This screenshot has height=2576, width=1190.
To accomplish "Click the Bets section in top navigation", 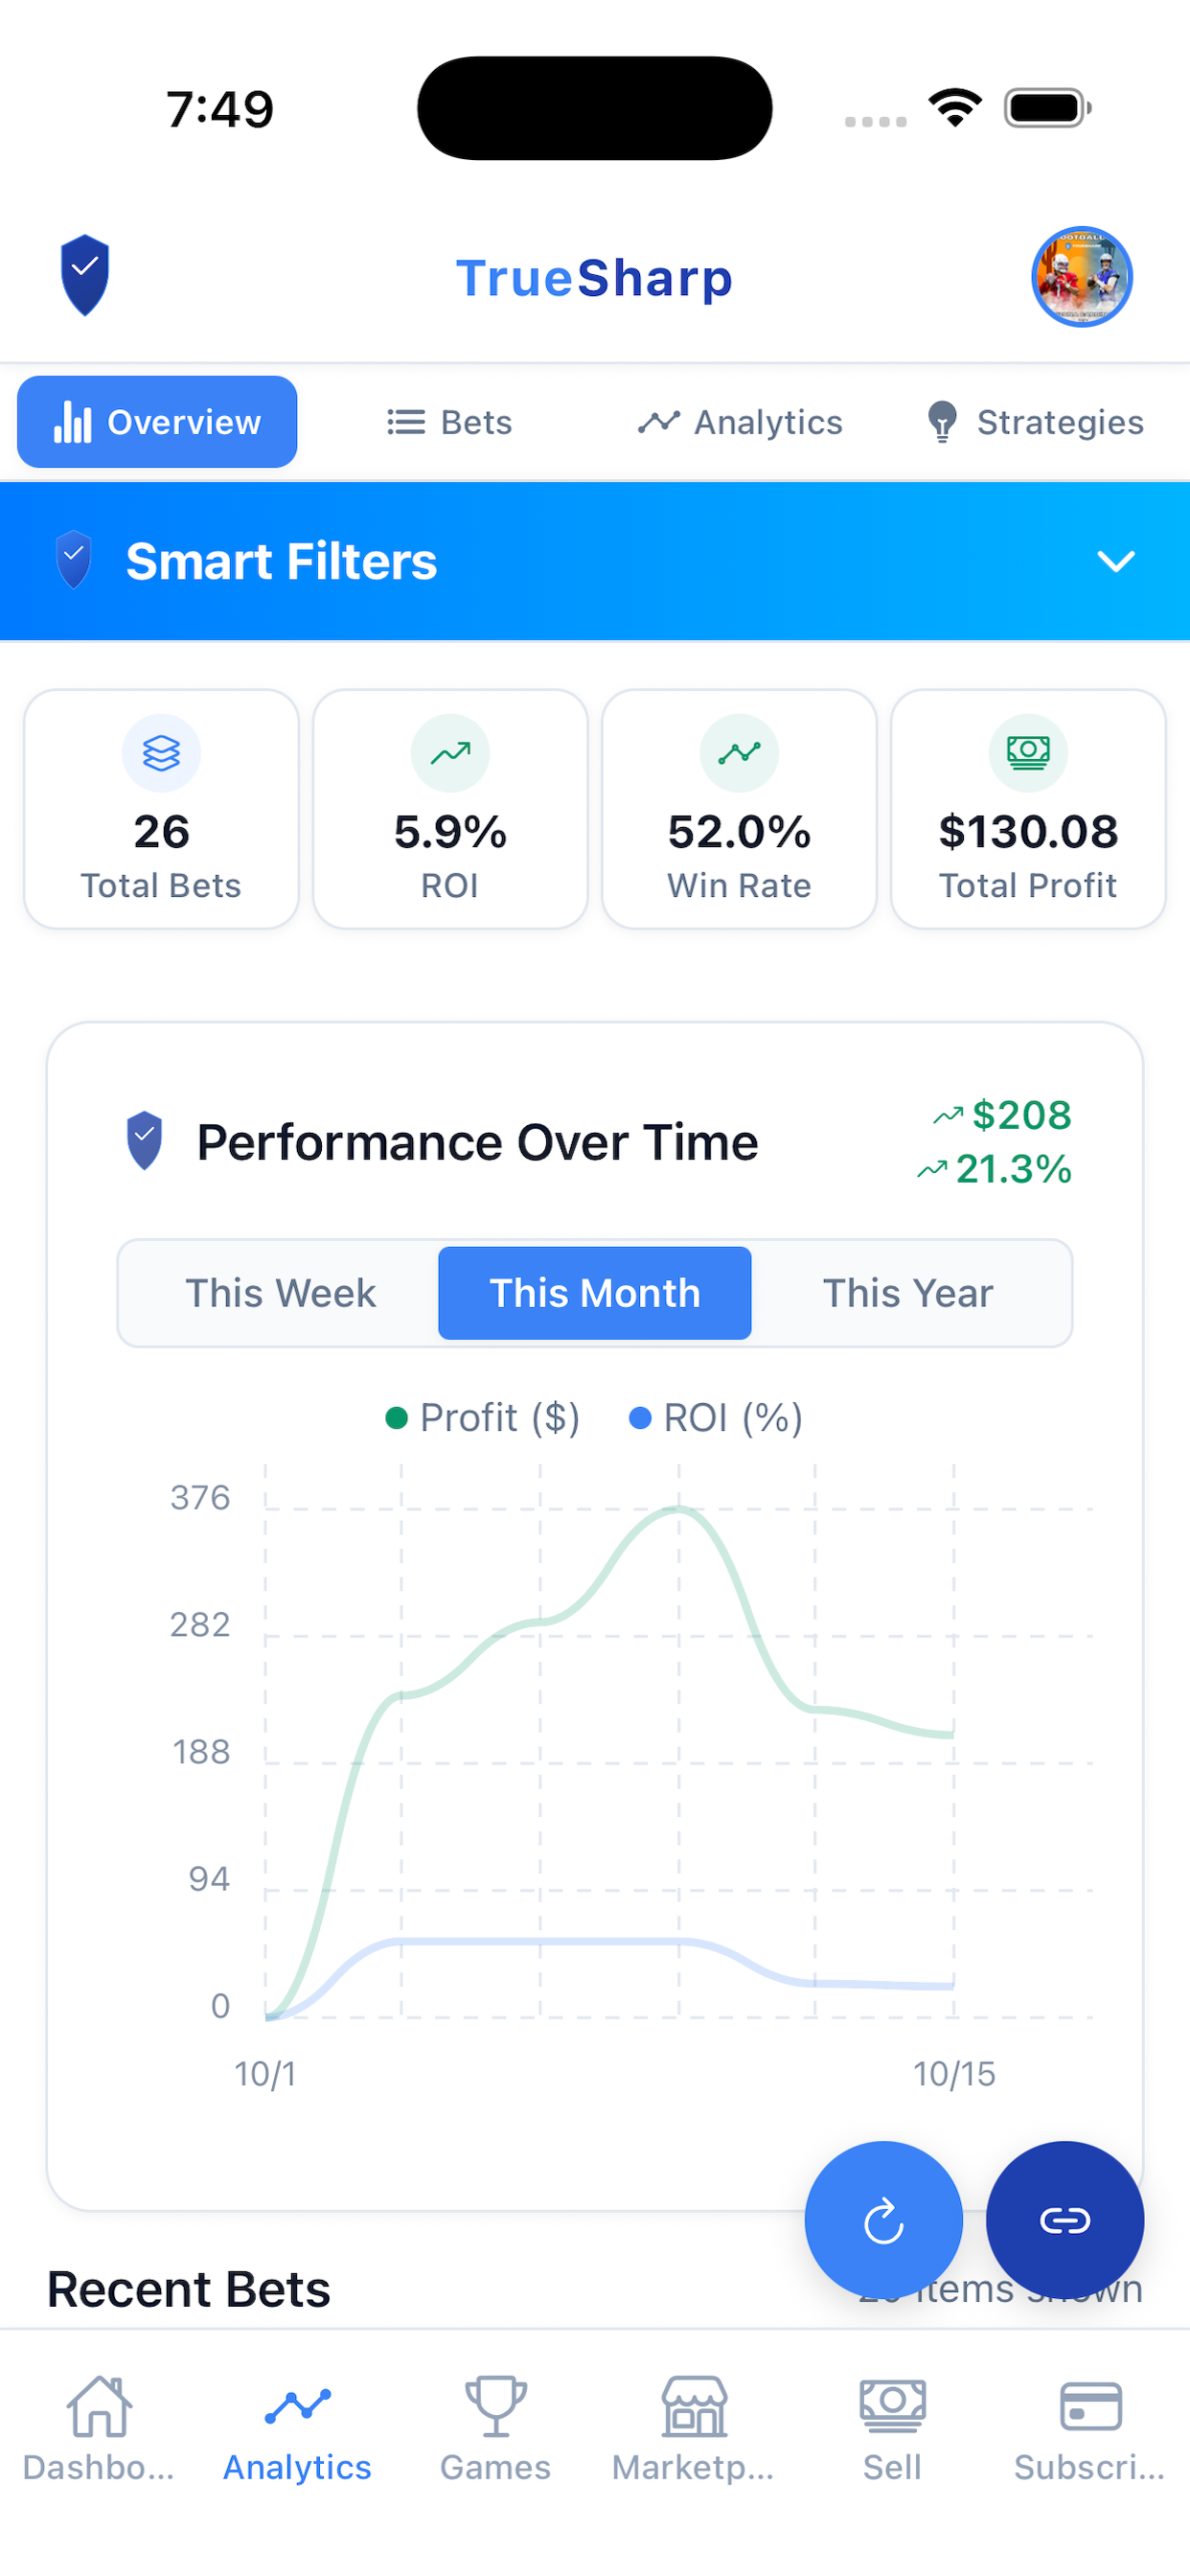I will [x=448, y=421].
